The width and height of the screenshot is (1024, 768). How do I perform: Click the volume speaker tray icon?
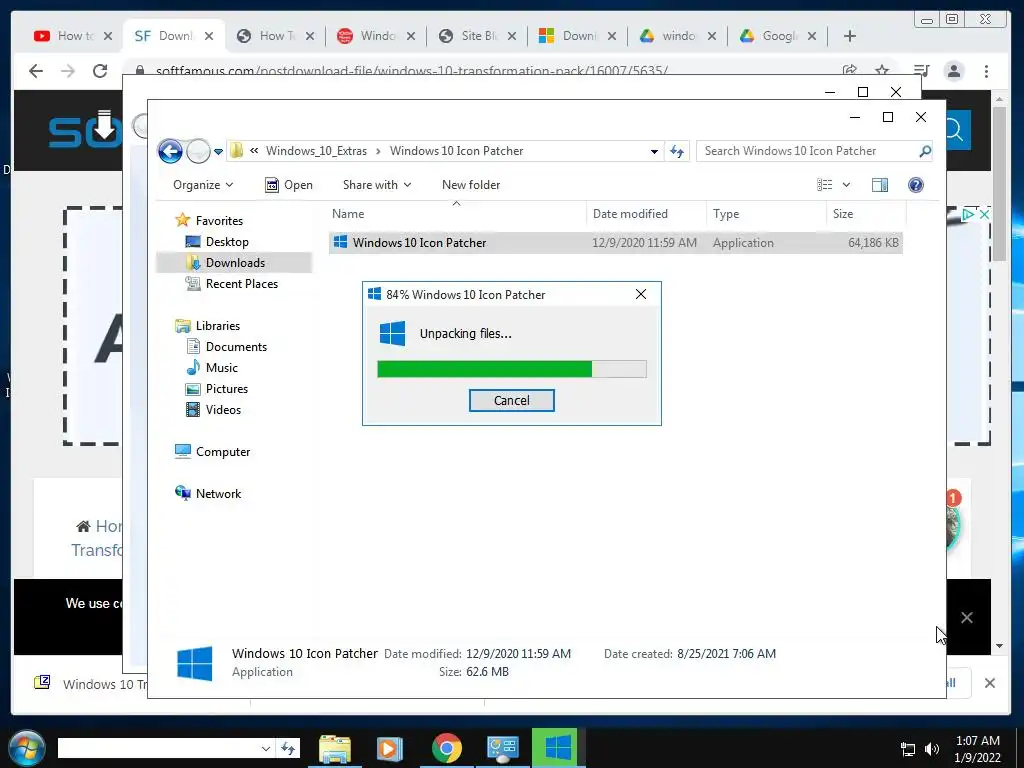pos(932,749)
